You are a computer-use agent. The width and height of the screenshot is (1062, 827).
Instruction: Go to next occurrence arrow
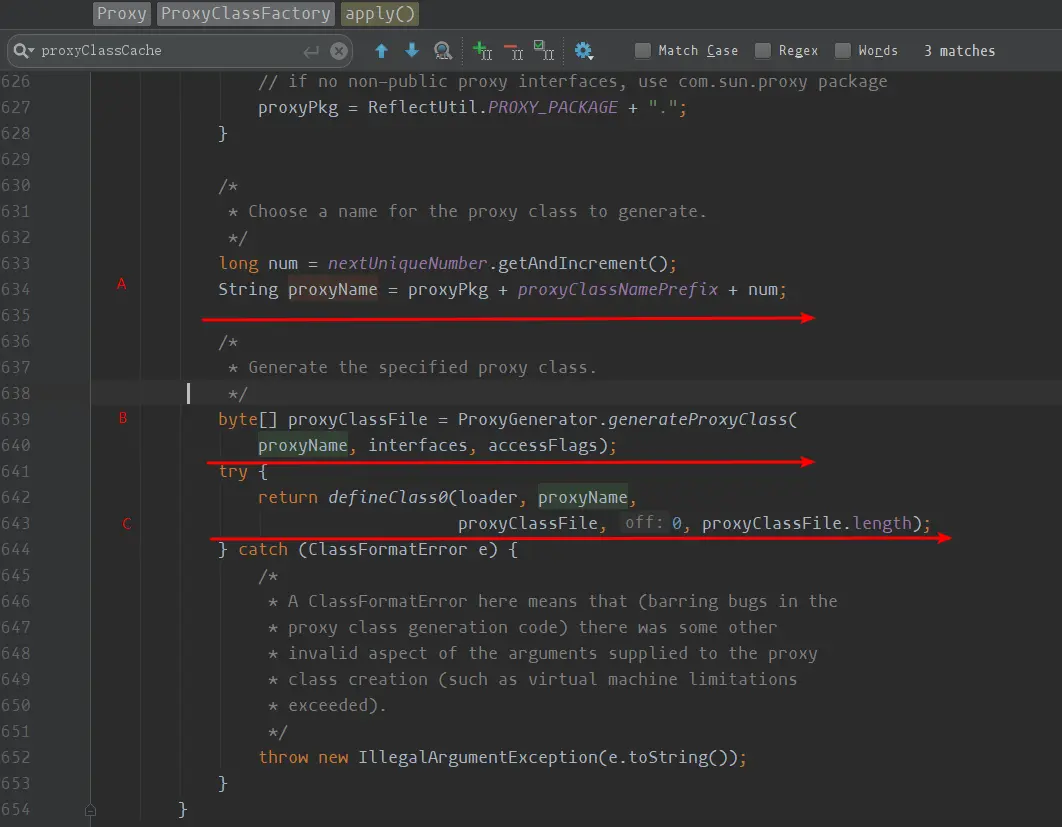(x=412, y=51)
